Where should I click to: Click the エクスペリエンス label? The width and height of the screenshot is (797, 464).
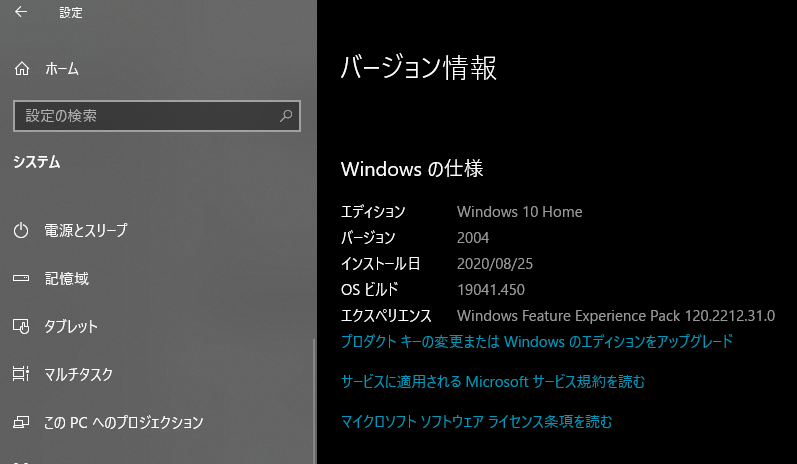pos(386,316)
